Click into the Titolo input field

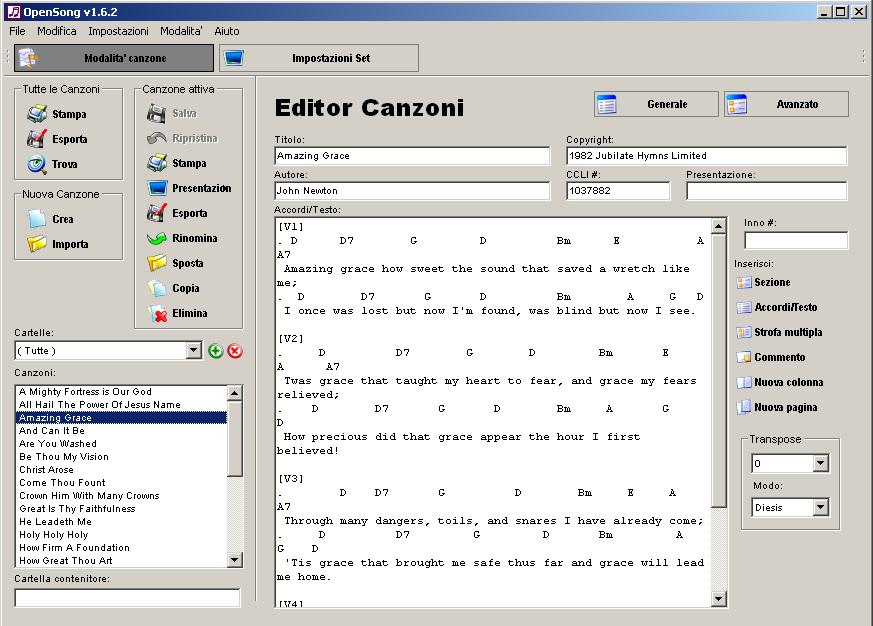click(x=412, y=156)
